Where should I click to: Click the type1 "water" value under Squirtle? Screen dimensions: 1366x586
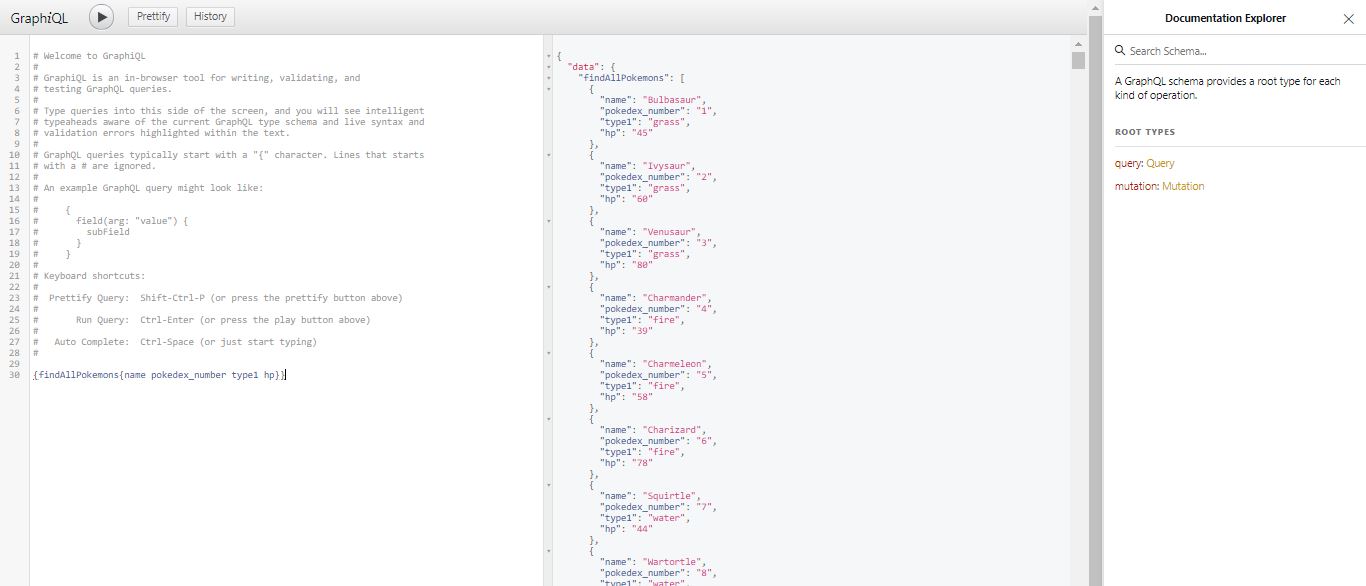(665, 518)
